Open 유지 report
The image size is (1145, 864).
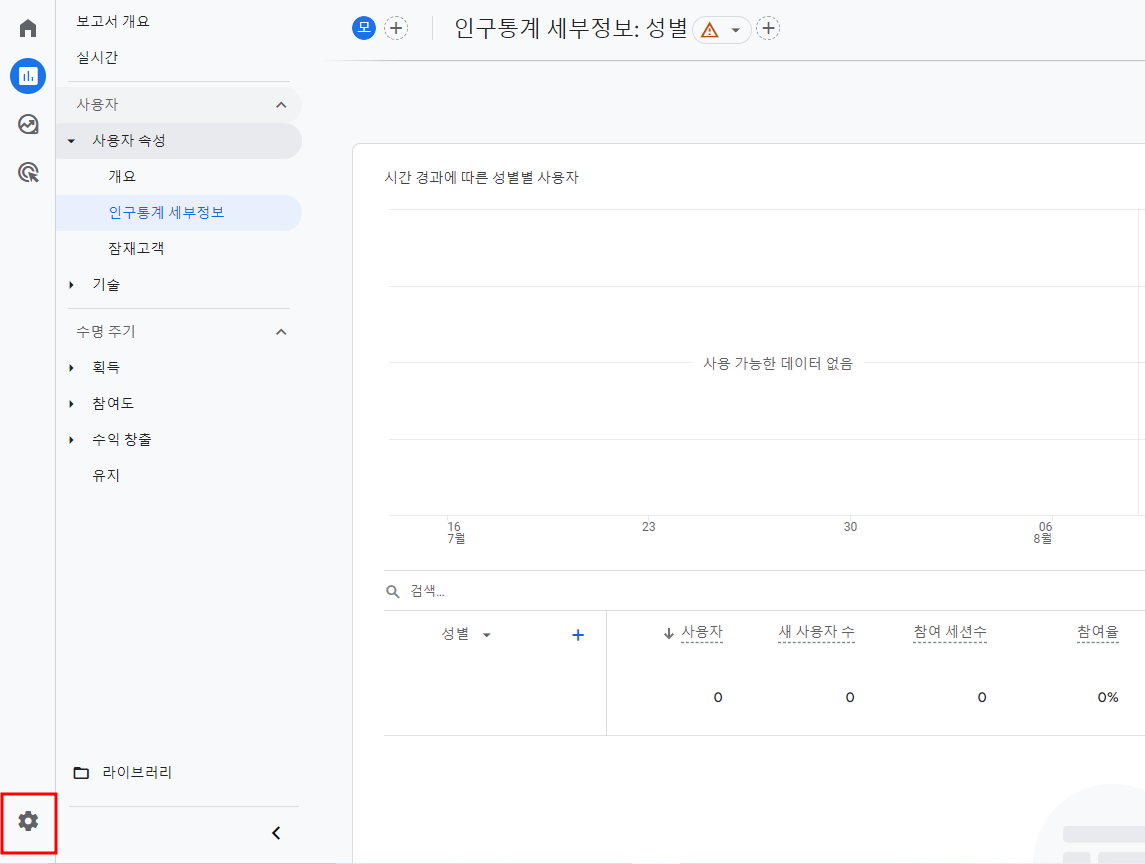pos(106,475)
